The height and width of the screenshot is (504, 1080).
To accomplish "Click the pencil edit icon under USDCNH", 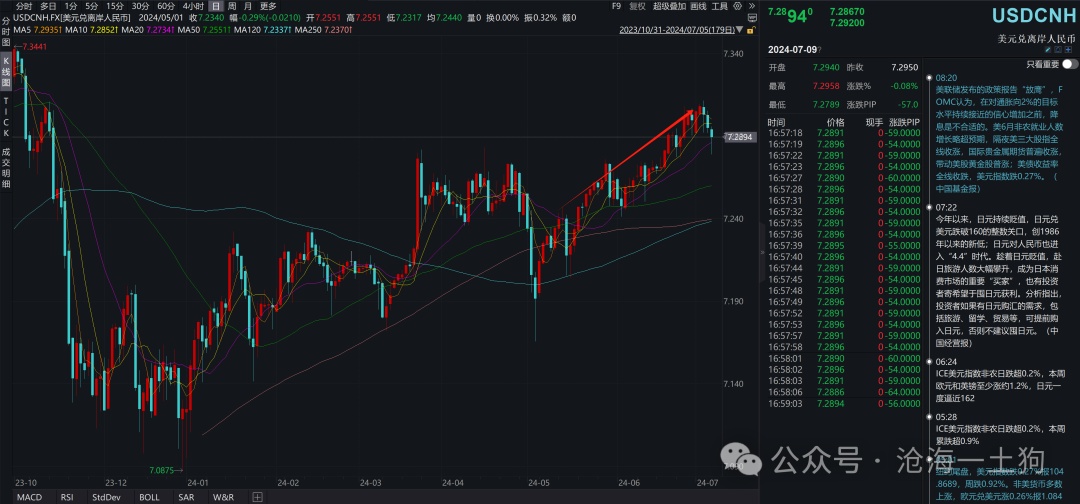I will pos(1048,50).
